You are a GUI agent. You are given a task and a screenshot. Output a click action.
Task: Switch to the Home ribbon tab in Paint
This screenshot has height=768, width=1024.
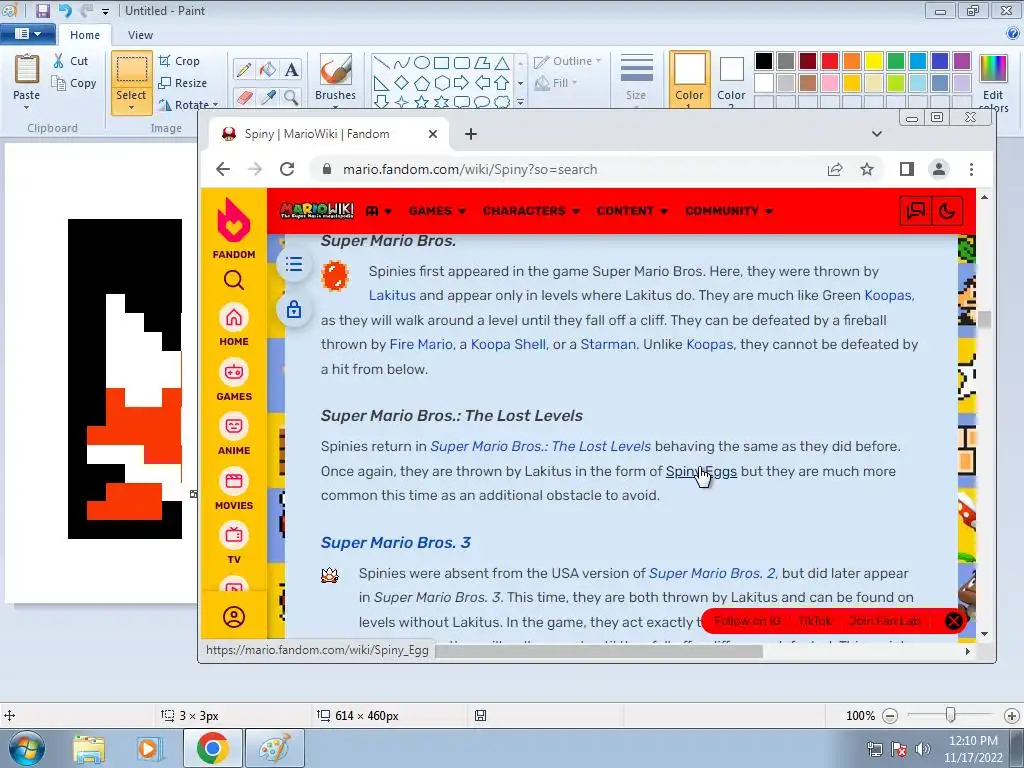tap(85, 35)
